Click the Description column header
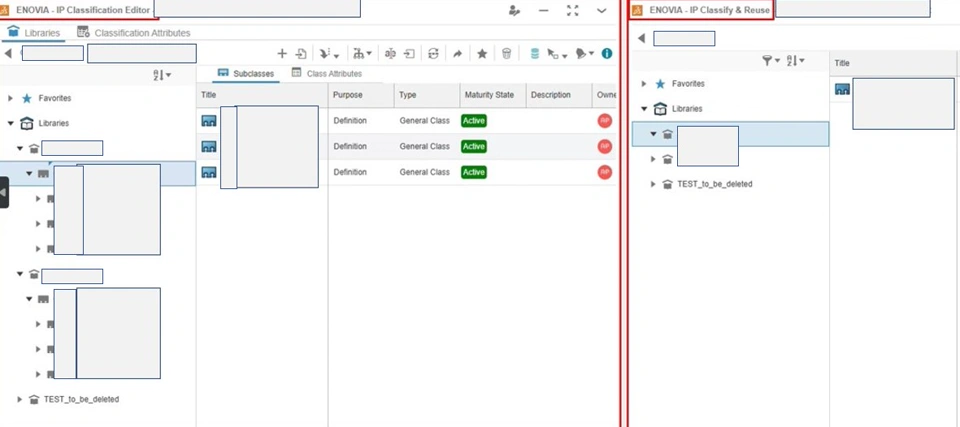The image size is (960, 427). click(x=559, y=95)
